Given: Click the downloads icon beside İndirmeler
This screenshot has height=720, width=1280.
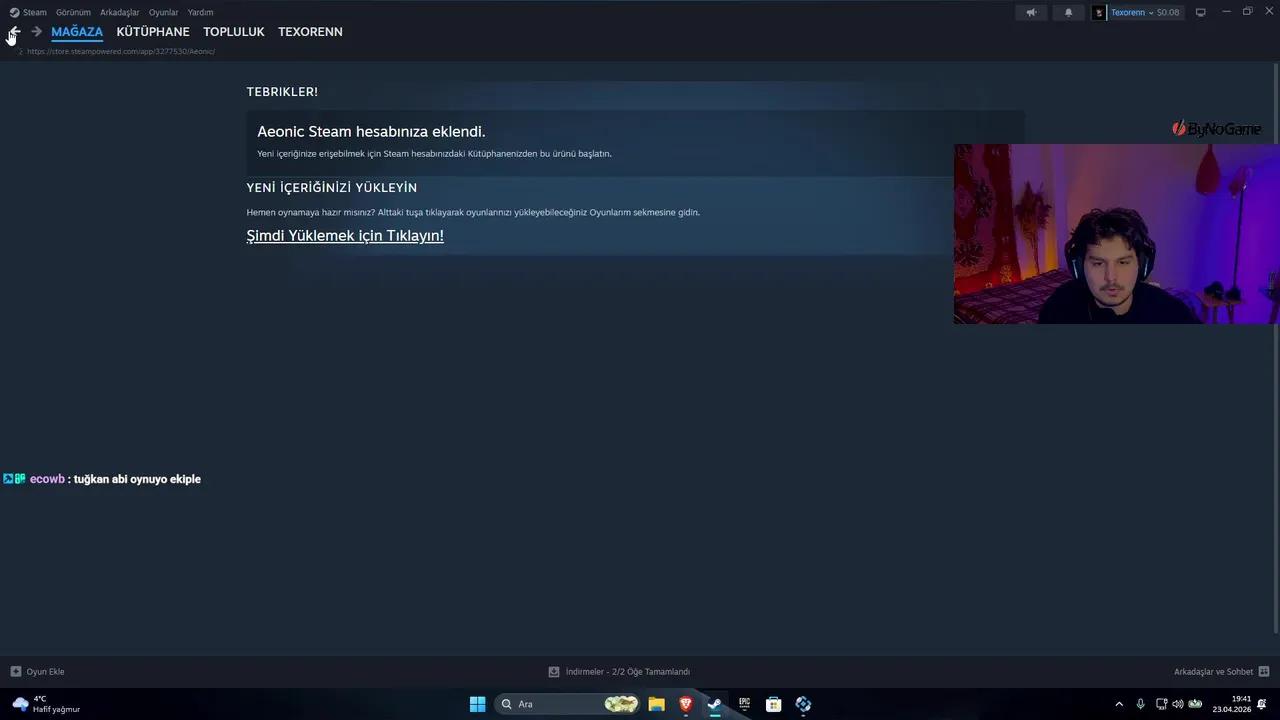Looking at the screenshot, I should [x=554, y=672].
